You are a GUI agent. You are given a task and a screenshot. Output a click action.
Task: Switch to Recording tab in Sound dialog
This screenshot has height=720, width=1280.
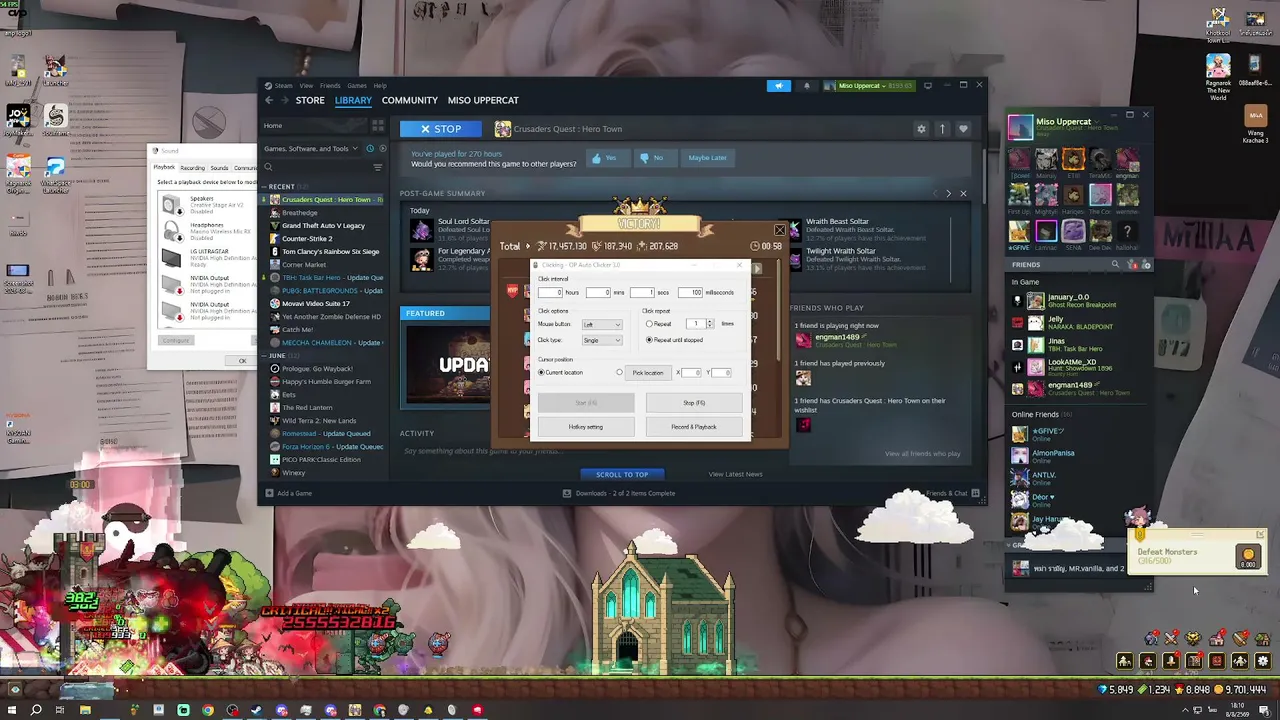(193, 168)
